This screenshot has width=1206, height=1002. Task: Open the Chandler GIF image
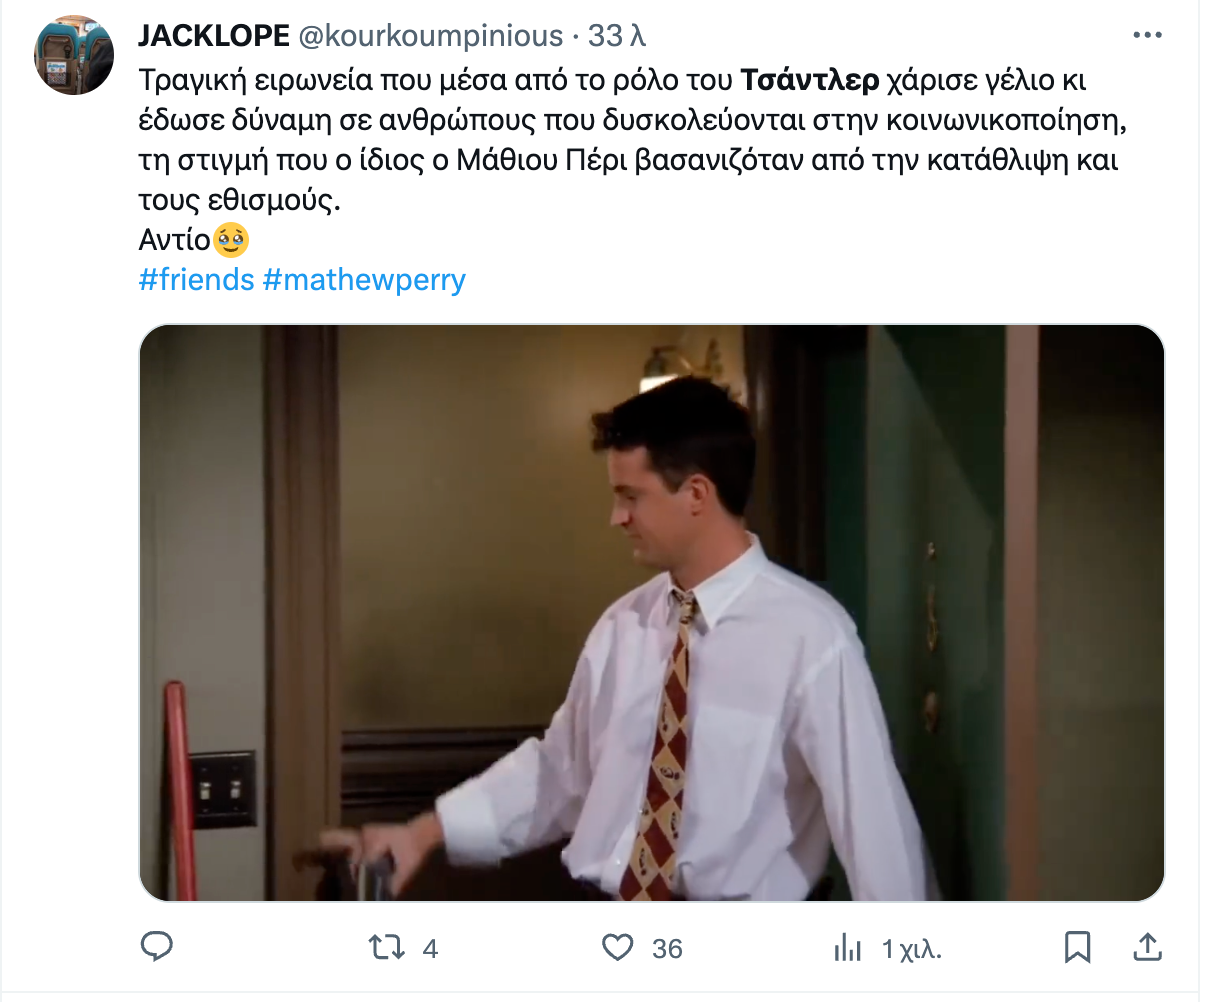652,613
